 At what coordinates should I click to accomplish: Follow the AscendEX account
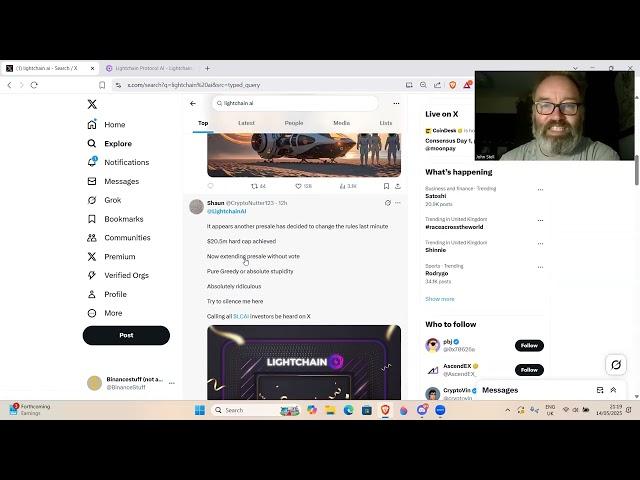(x=529, y=370)
